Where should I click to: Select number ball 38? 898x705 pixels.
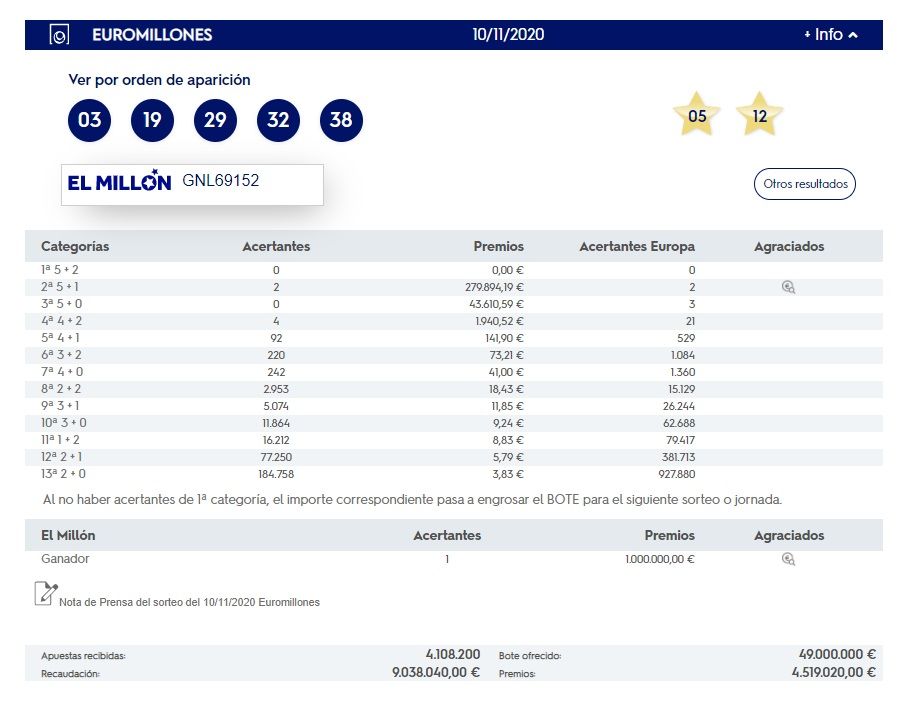pos(341,120)
